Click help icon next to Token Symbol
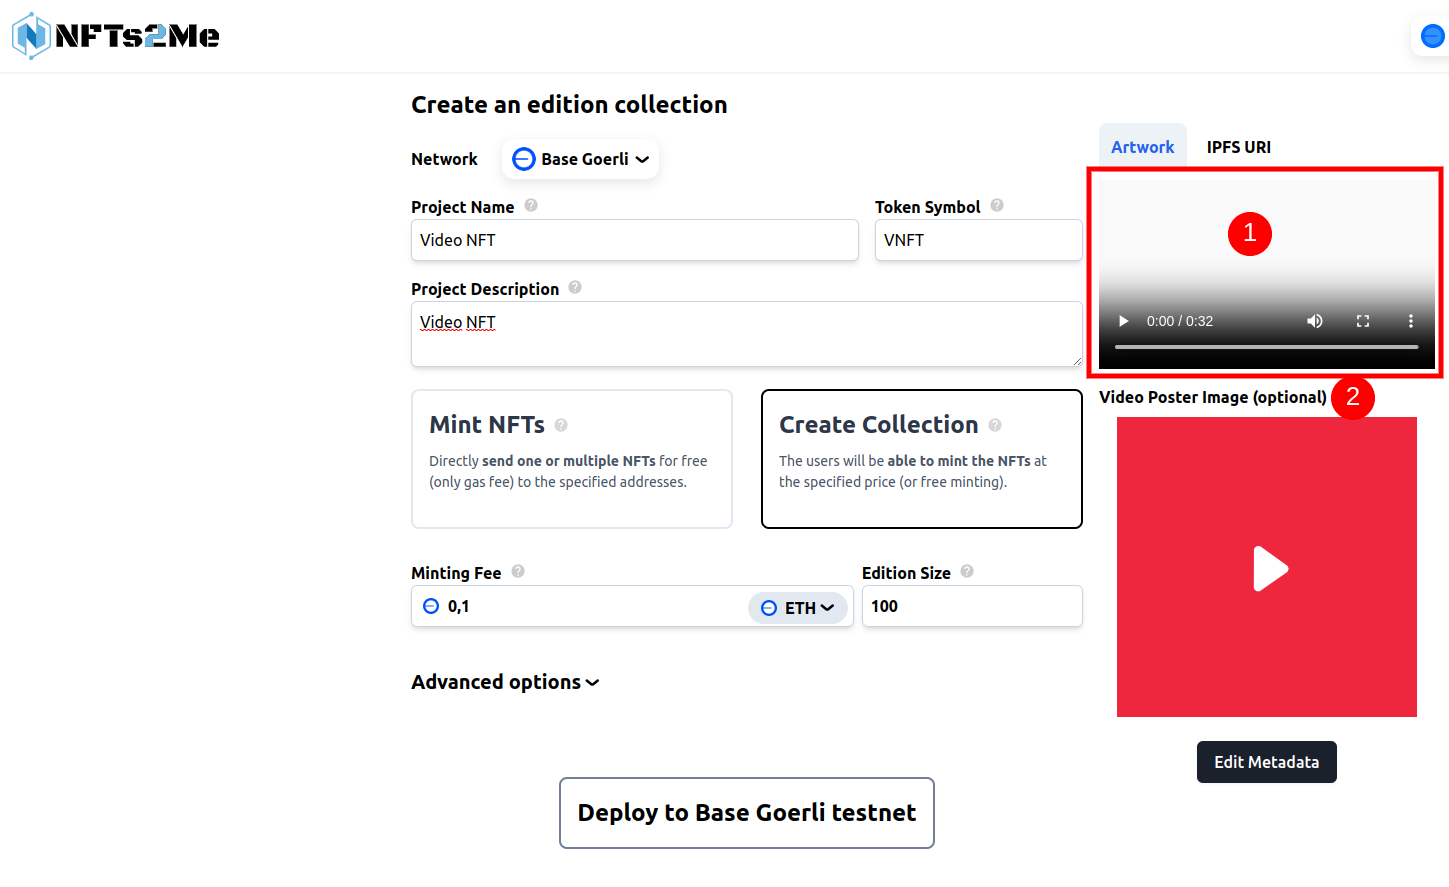 tap(997, 205)
